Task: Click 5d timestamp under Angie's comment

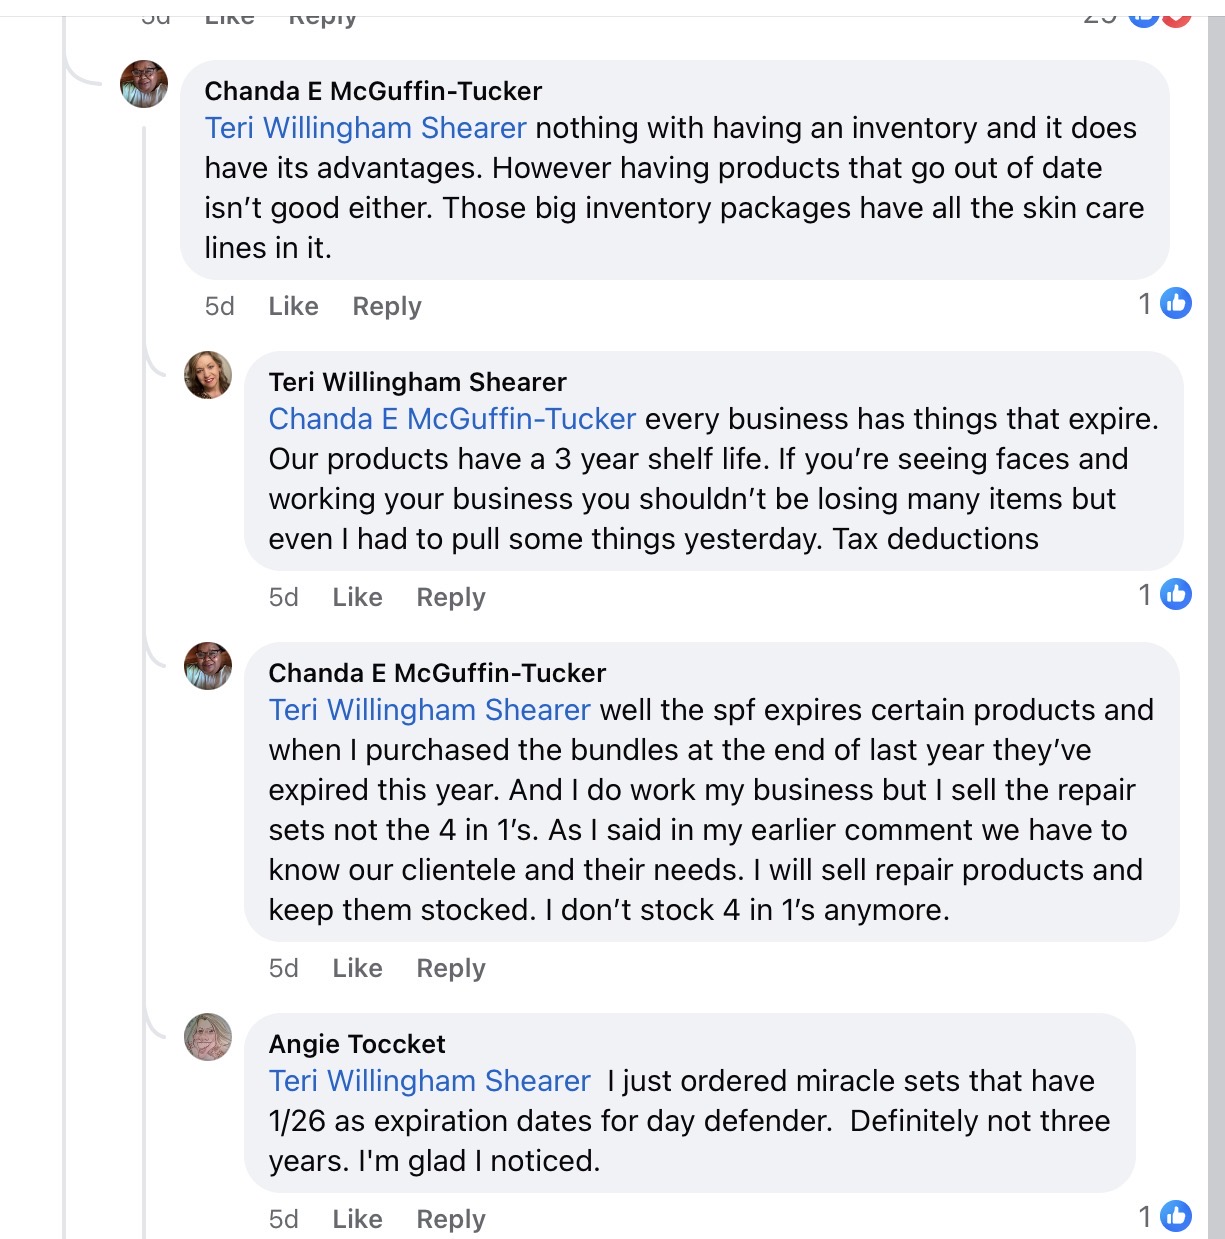Action: (284, 1219)
